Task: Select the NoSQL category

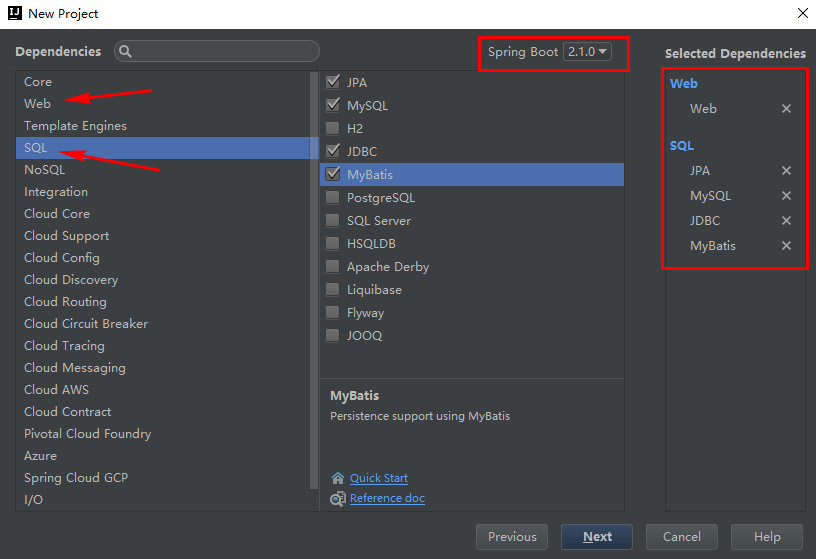Action: 163,170
